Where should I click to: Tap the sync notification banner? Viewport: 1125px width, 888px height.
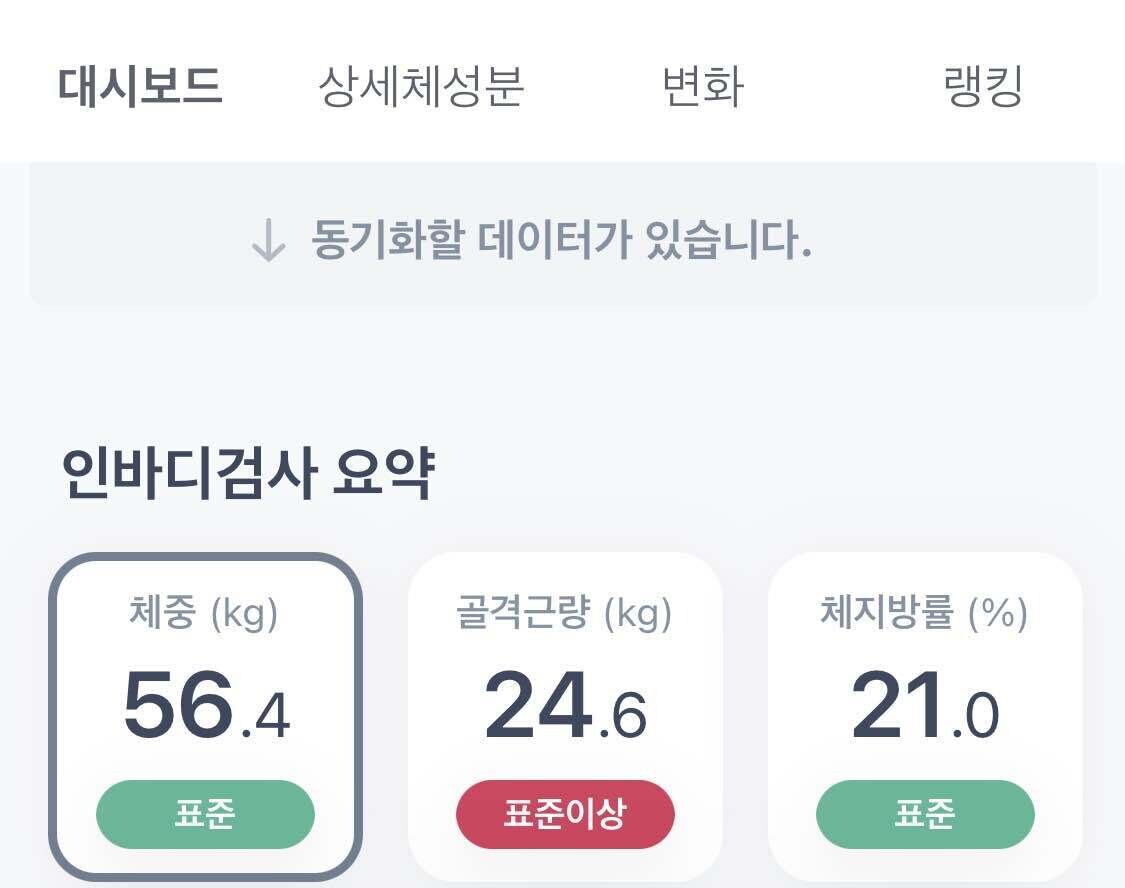pyautogui.click(x=562, y=240)
